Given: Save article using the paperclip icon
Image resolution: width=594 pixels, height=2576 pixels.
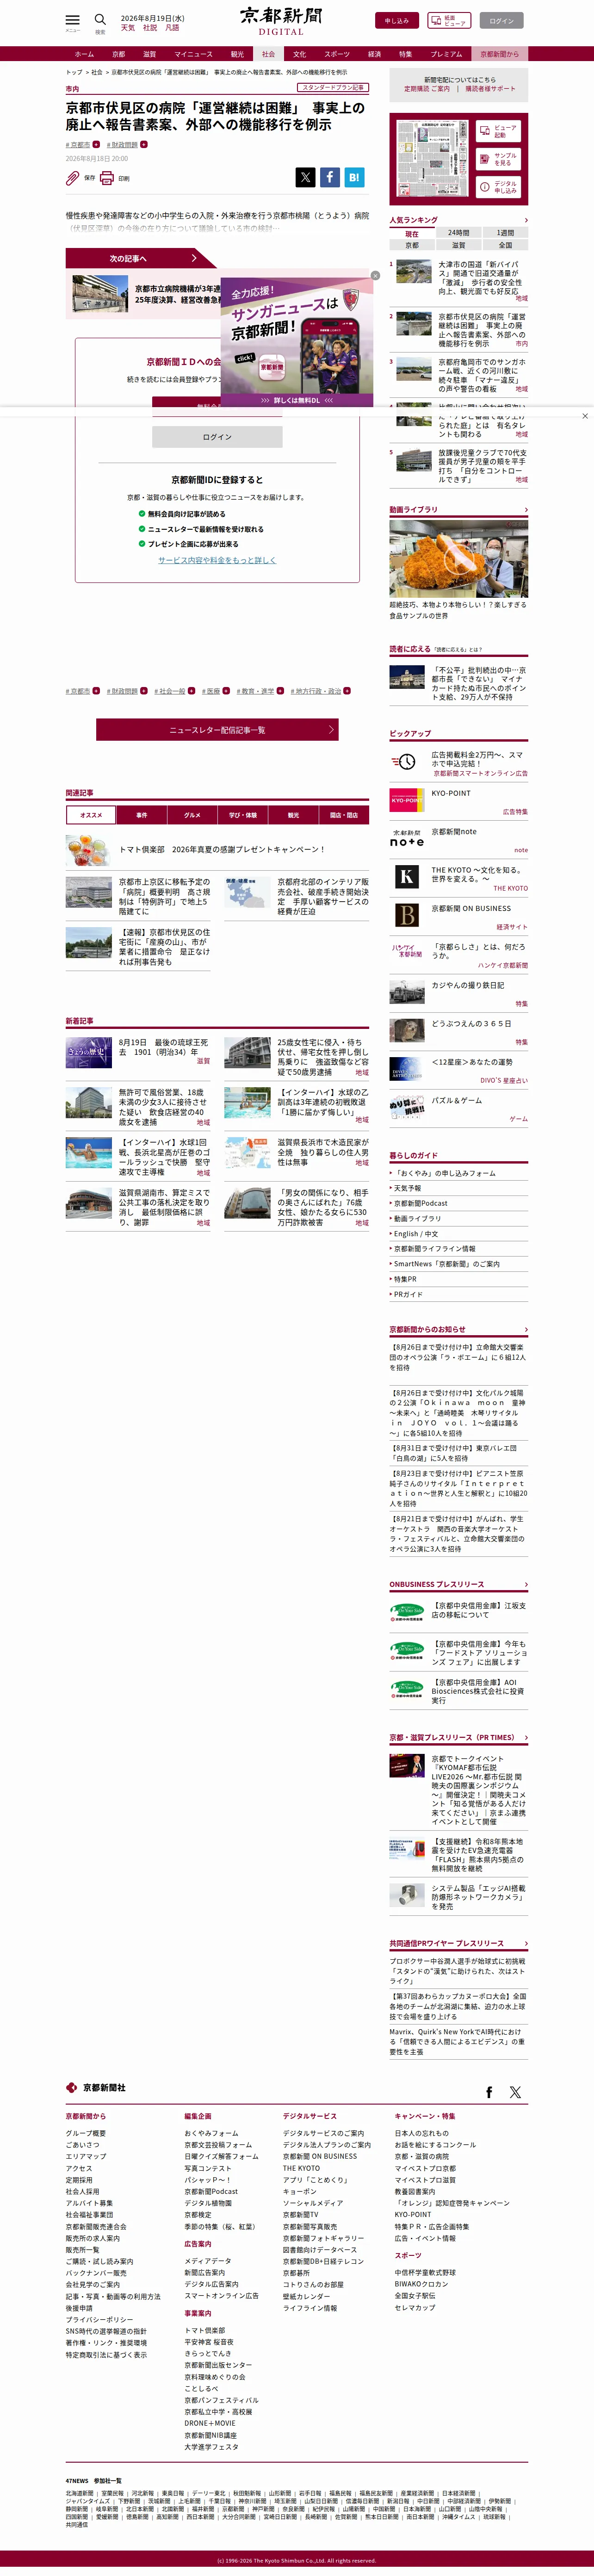Looking at the screenshot, I should [x=73, y=178].
